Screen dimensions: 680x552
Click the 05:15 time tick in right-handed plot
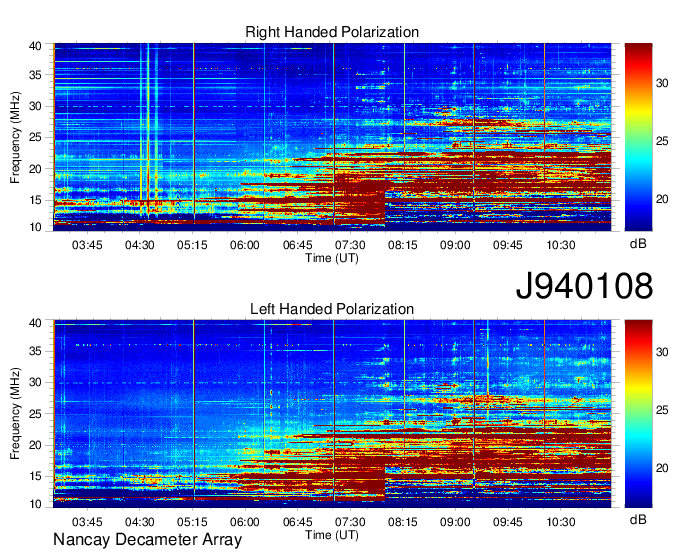[192, 245]
